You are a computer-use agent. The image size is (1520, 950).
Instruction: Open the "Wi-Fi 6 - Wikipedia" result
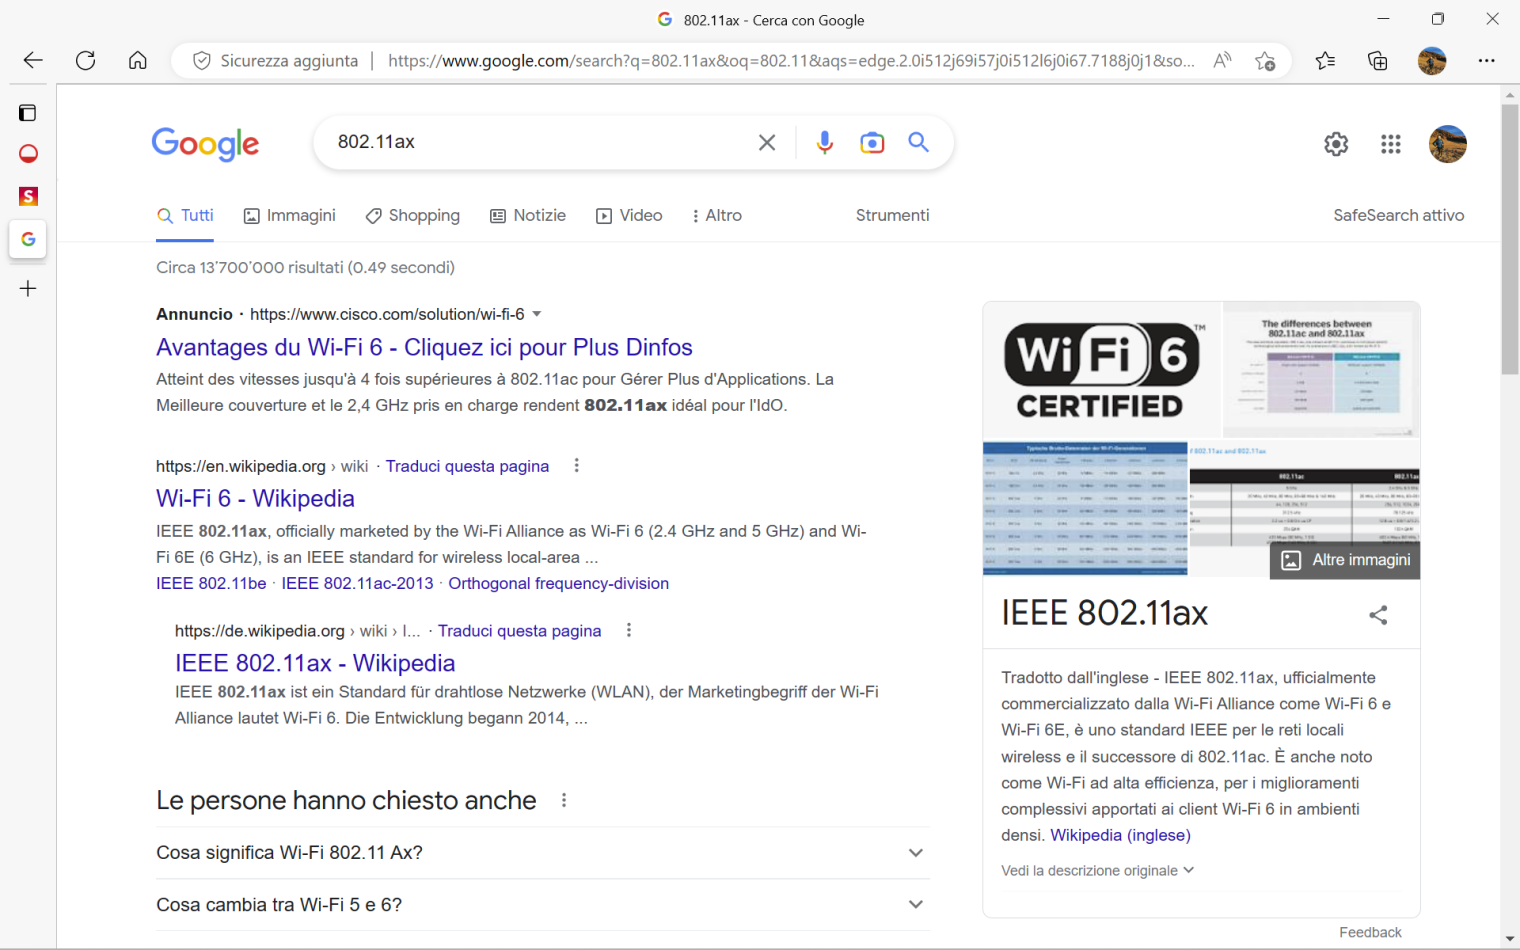255,498
